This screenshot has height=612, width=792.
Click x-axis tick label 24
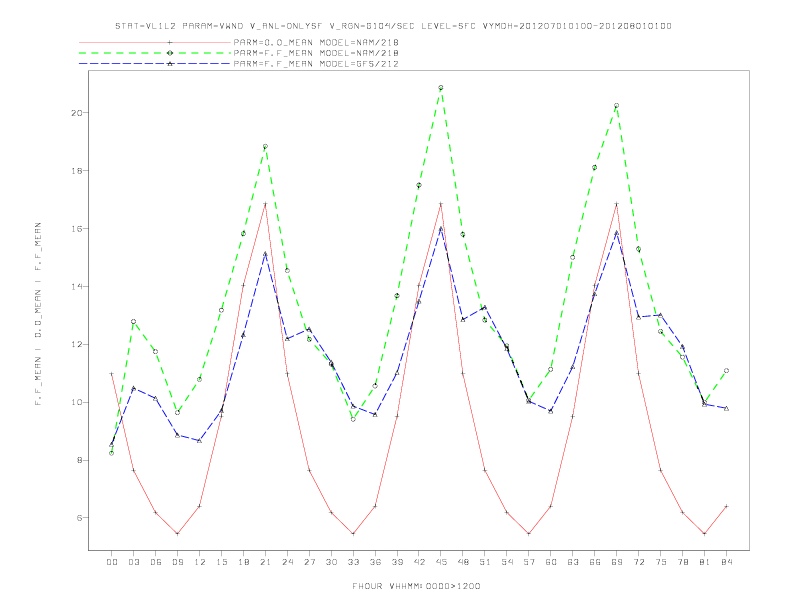(x=287, y=562)
